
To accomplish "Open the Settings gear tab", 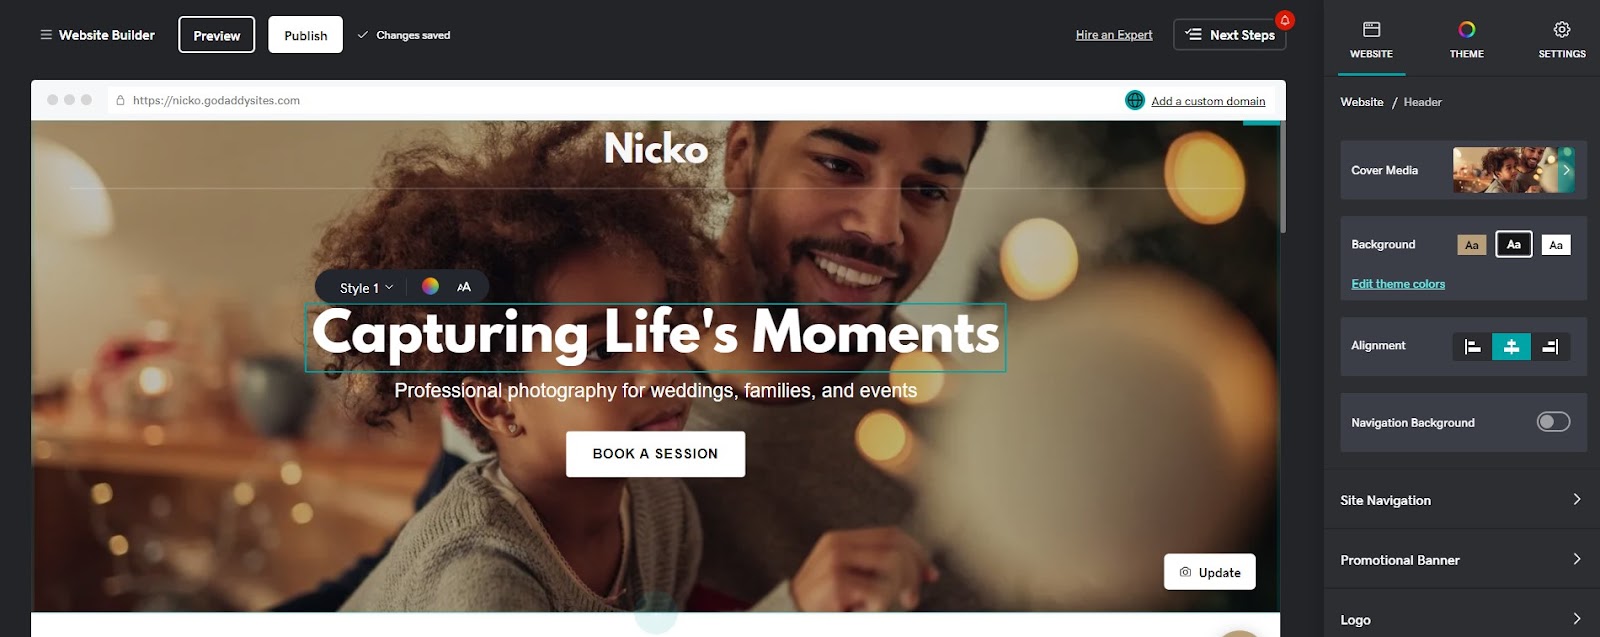I will coord(1561,39).
